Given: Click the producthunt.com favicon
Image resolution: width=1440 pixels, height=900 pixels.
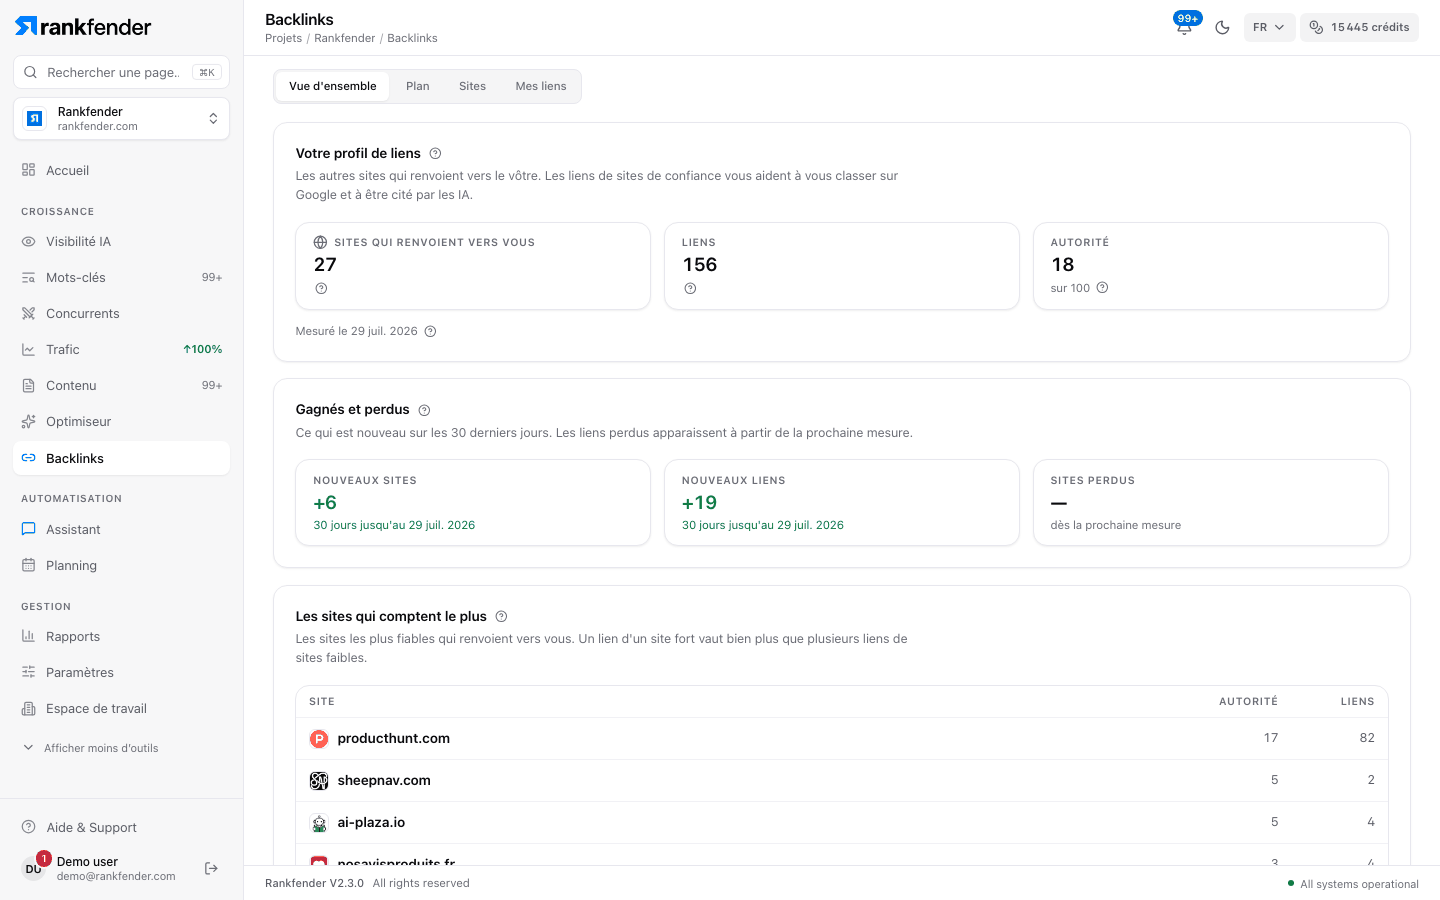Looking at the screenshot, I should coord(319,739).
